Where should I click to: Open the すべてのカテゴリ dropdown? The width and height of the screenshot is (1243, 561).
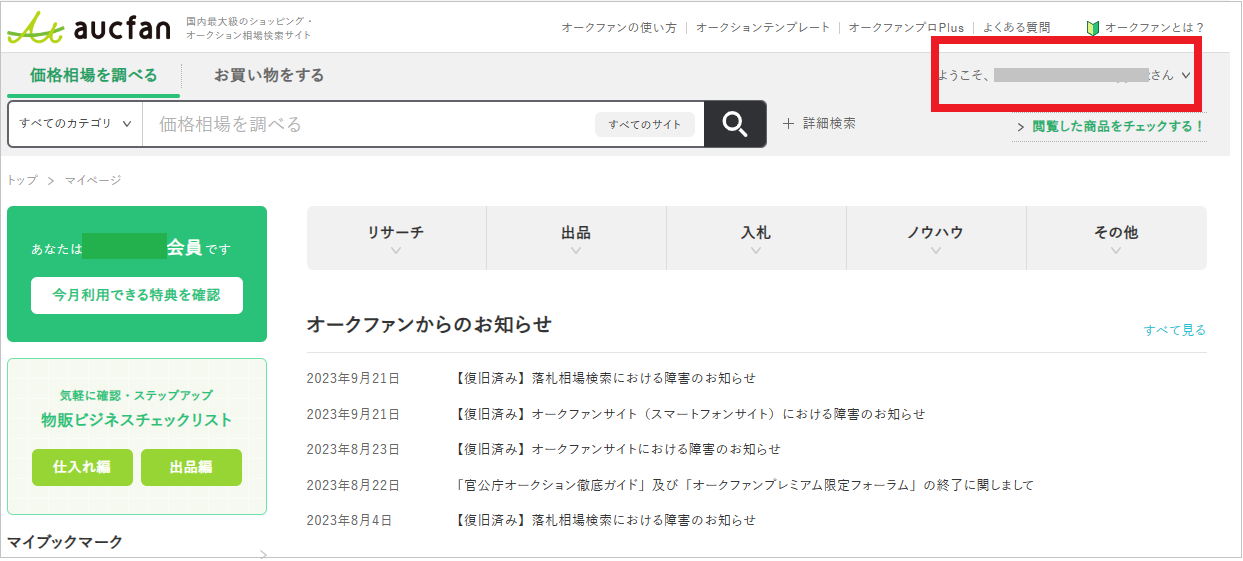[x=75, y=124]
